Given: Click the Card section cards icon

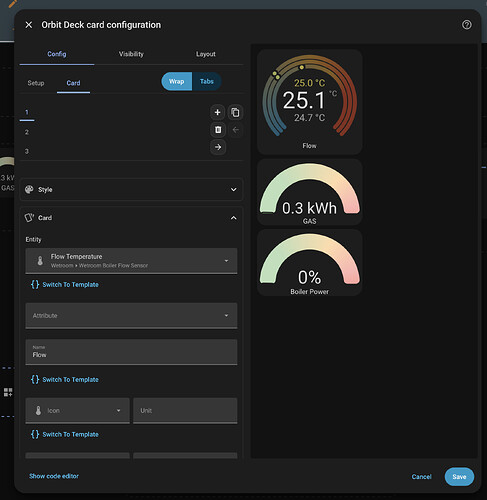Looking at the screenshot, I should tap(29, 218).
